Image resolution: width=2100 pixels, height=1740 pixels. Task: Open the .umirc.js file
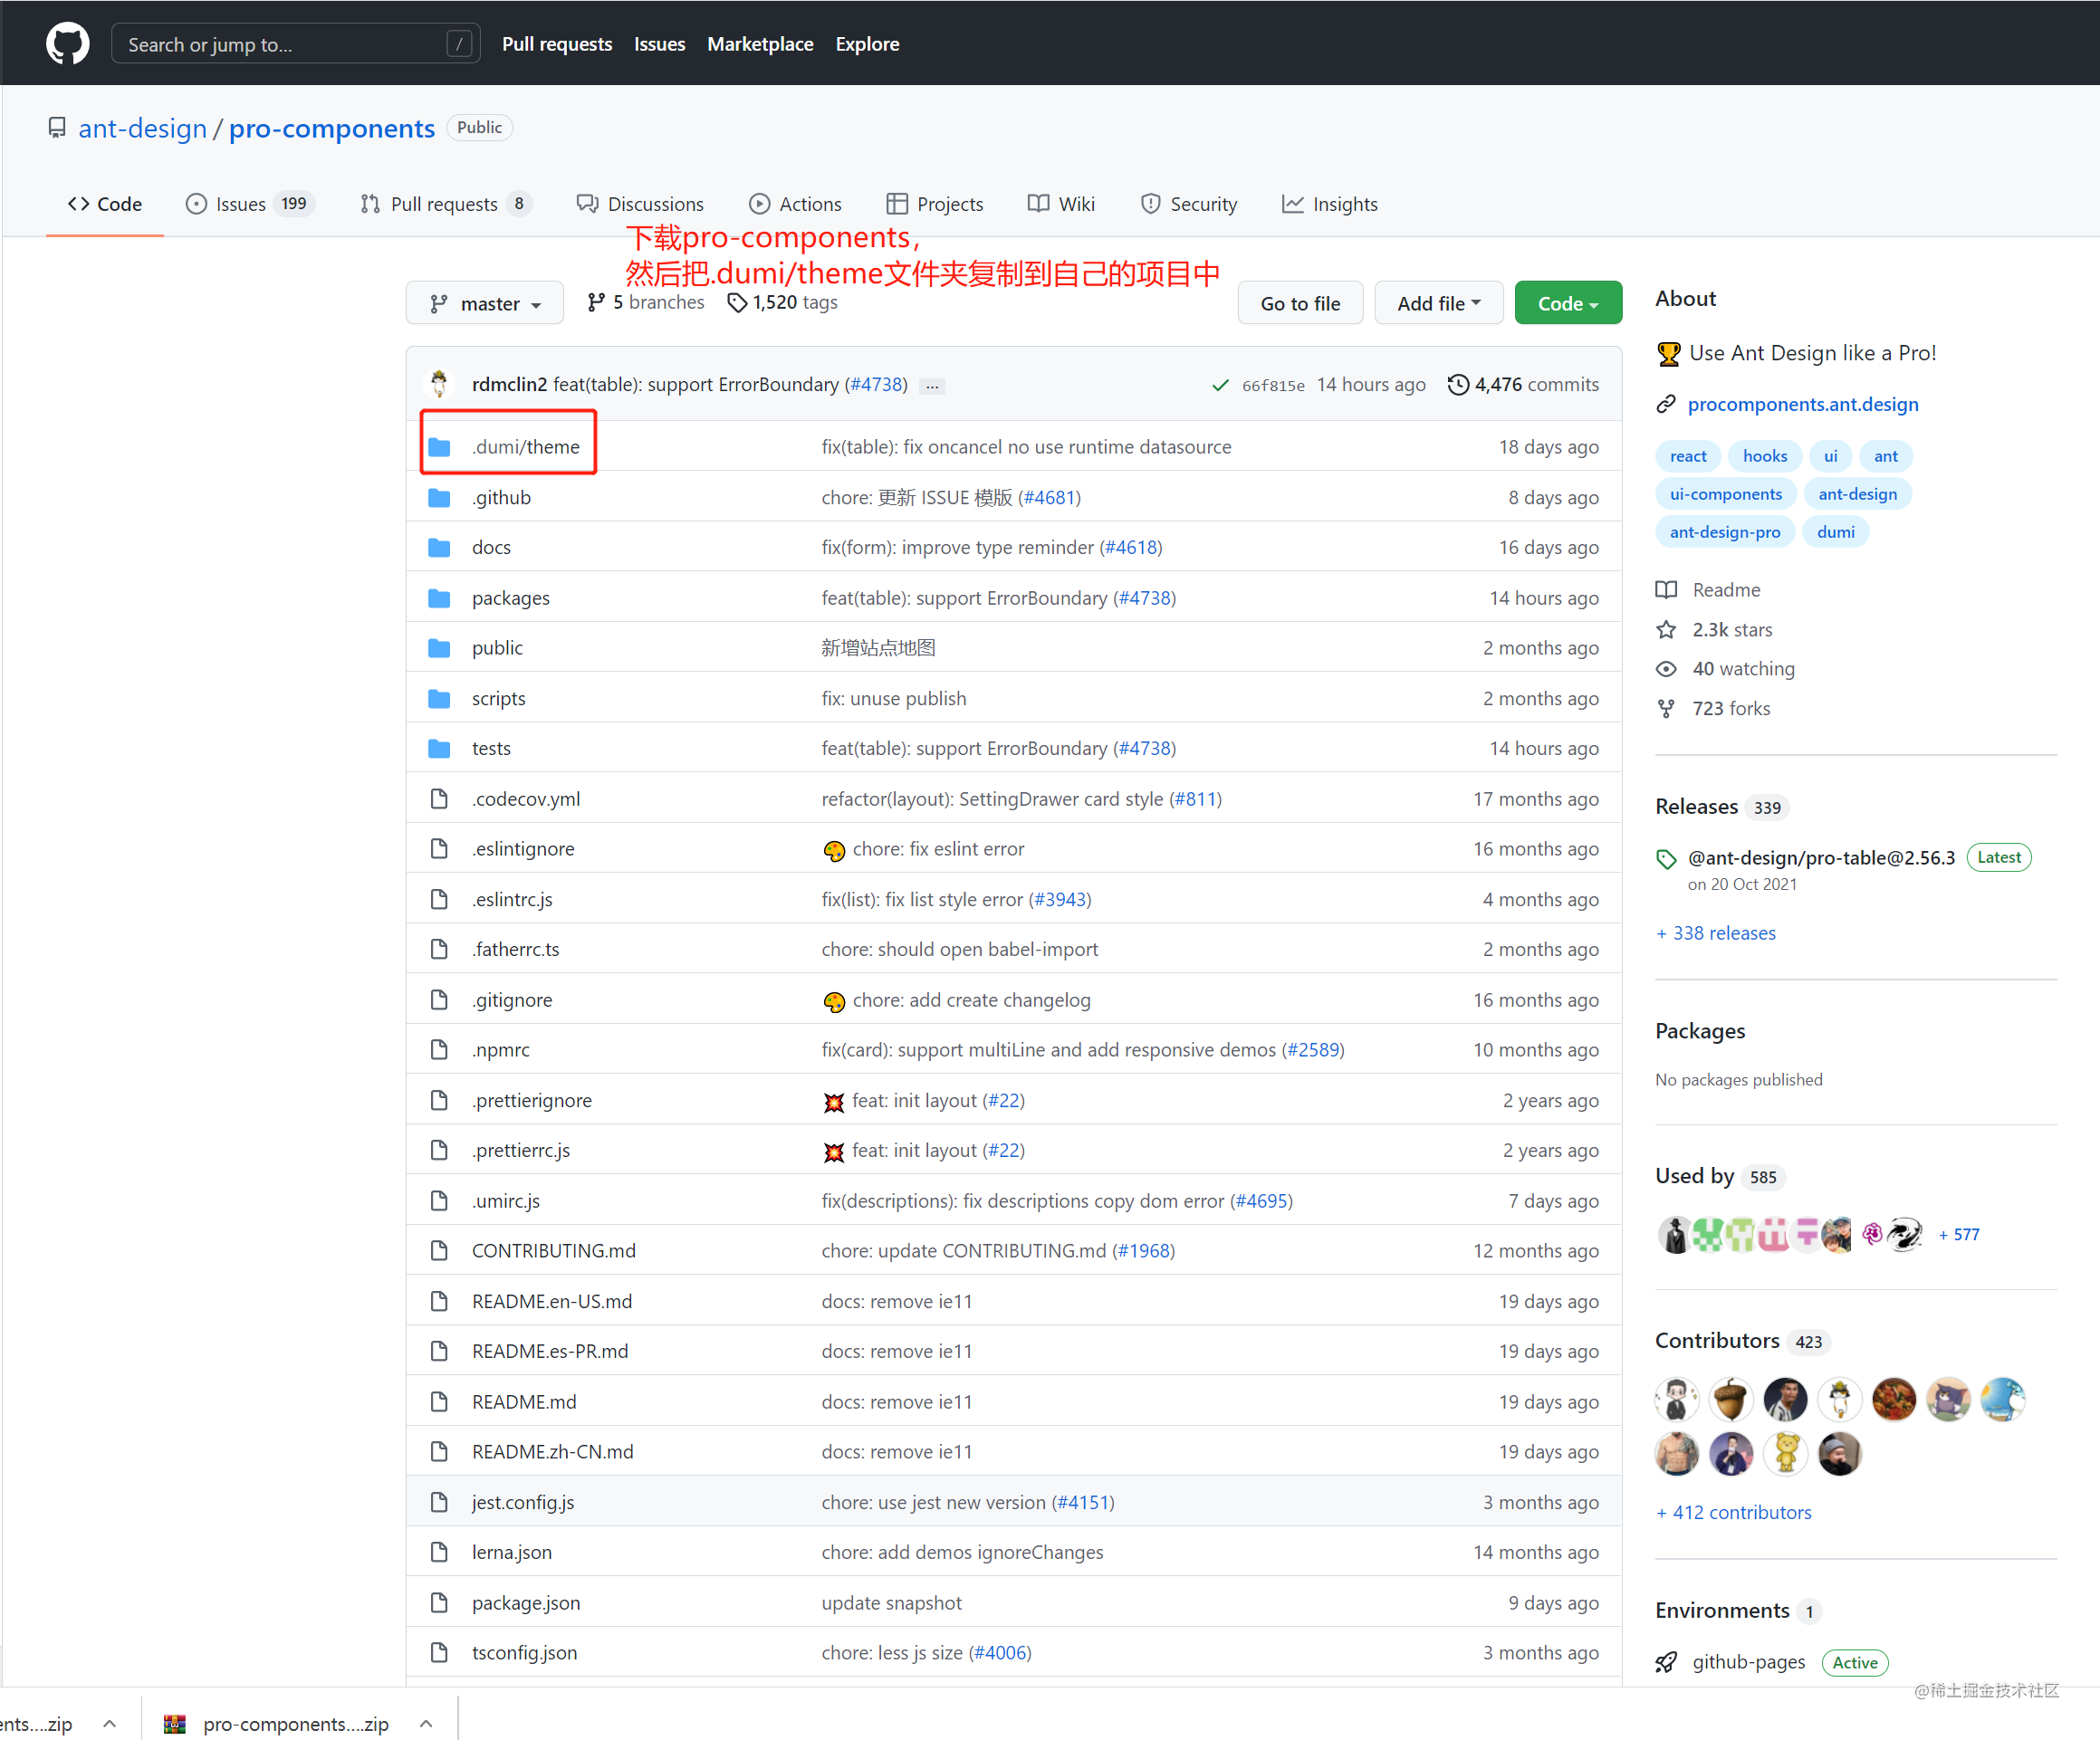pos(506,1200)
